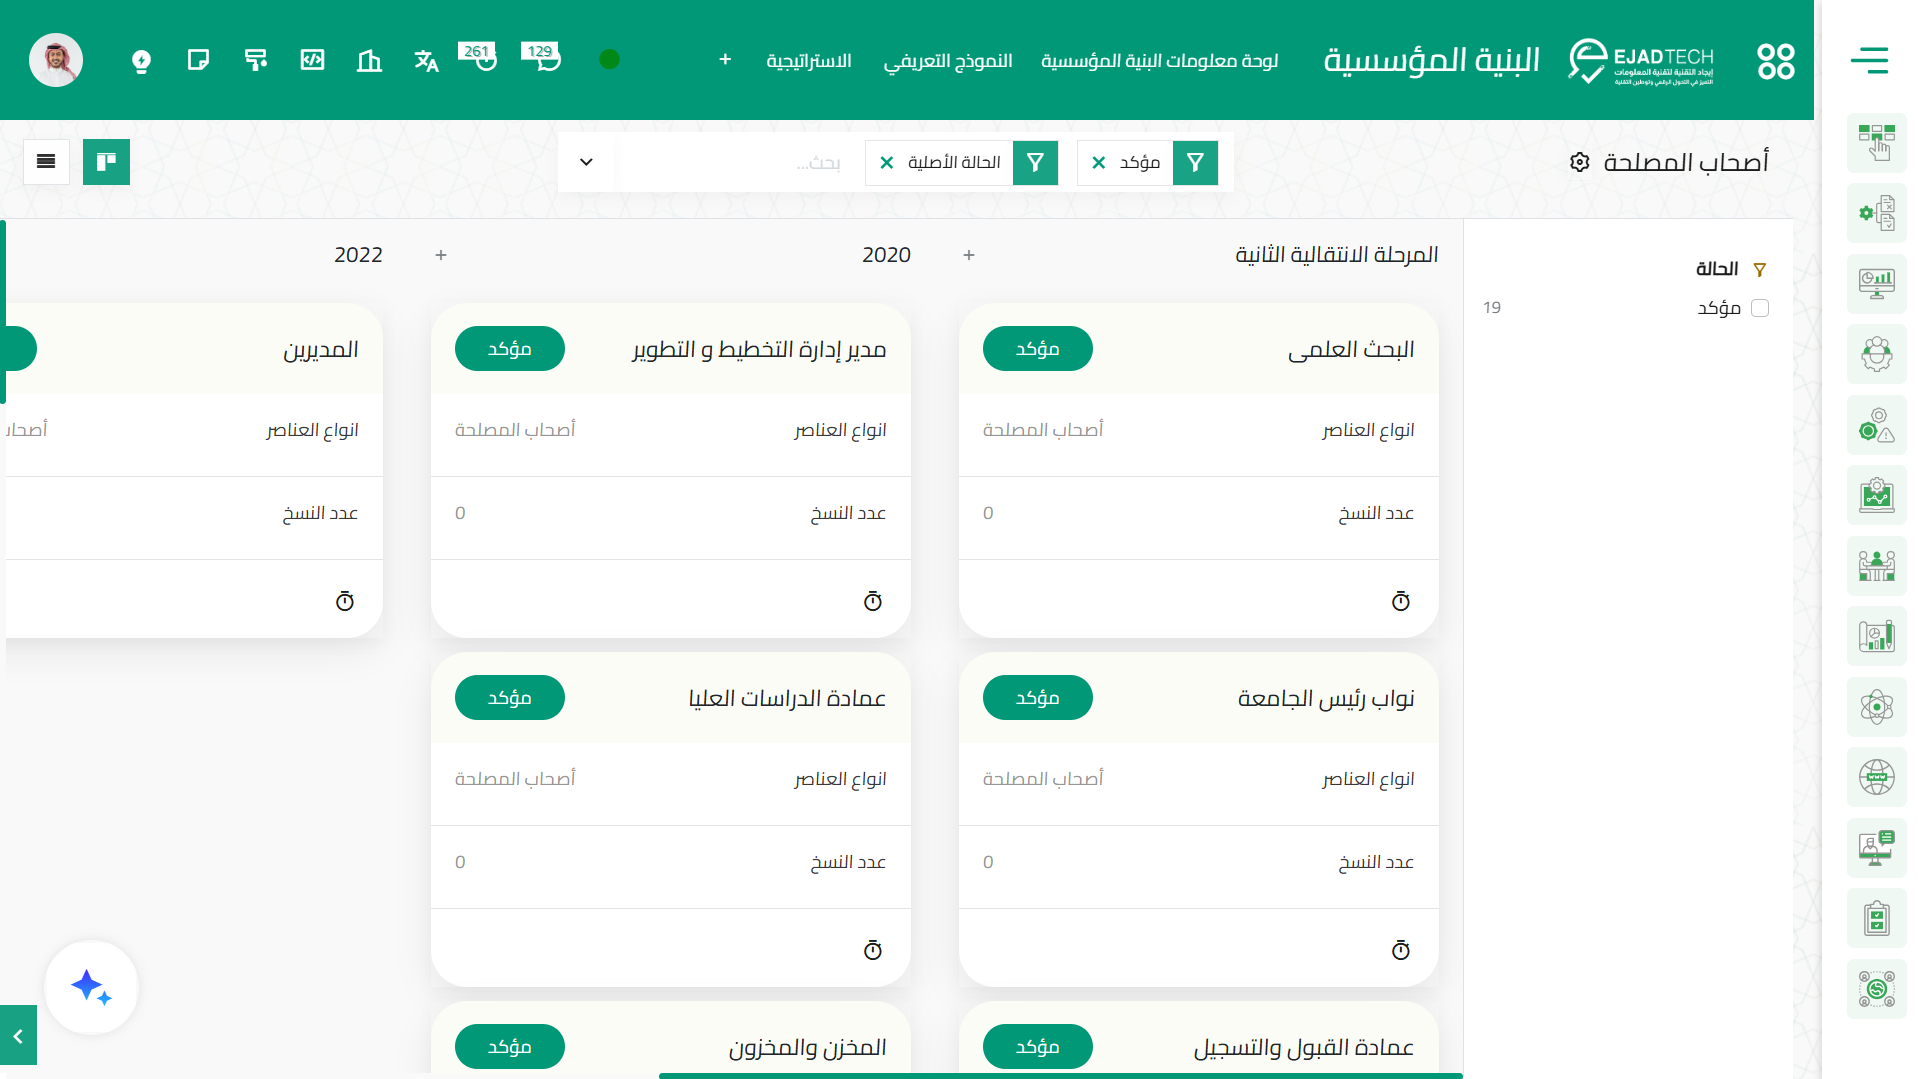Click timer icon on نواب رئيس الجامعة card

(x=1401, y=950)
